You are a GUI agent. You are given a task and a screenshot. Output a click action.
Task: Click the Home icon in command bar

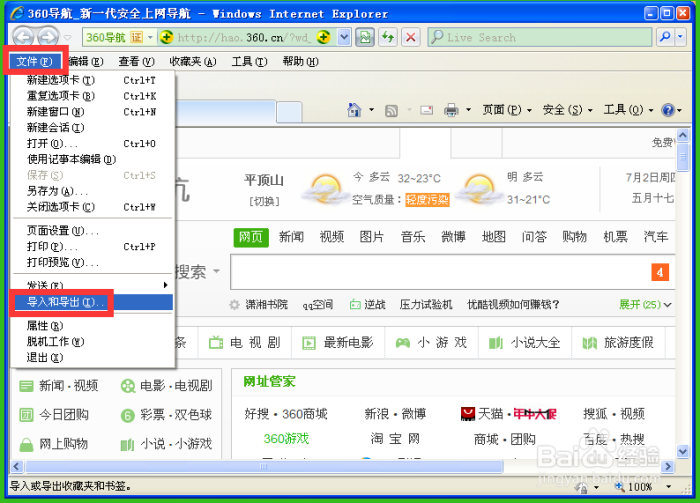click(354, 110)
